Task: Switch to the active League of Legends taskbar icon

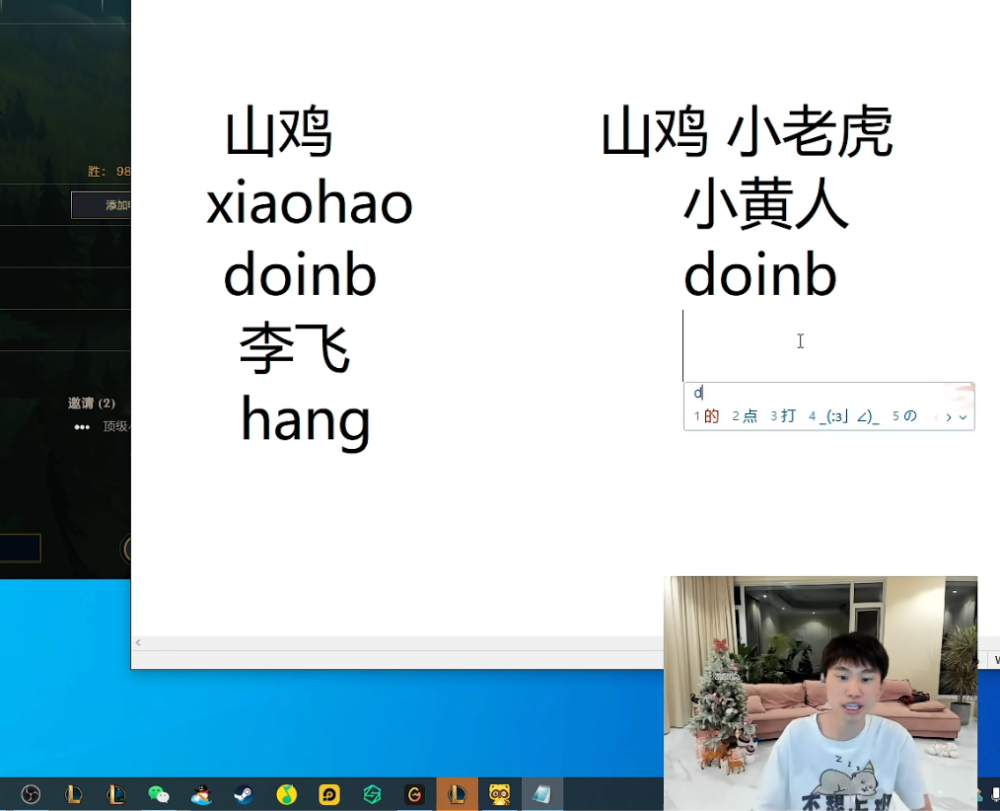Action: click(457, 795)
